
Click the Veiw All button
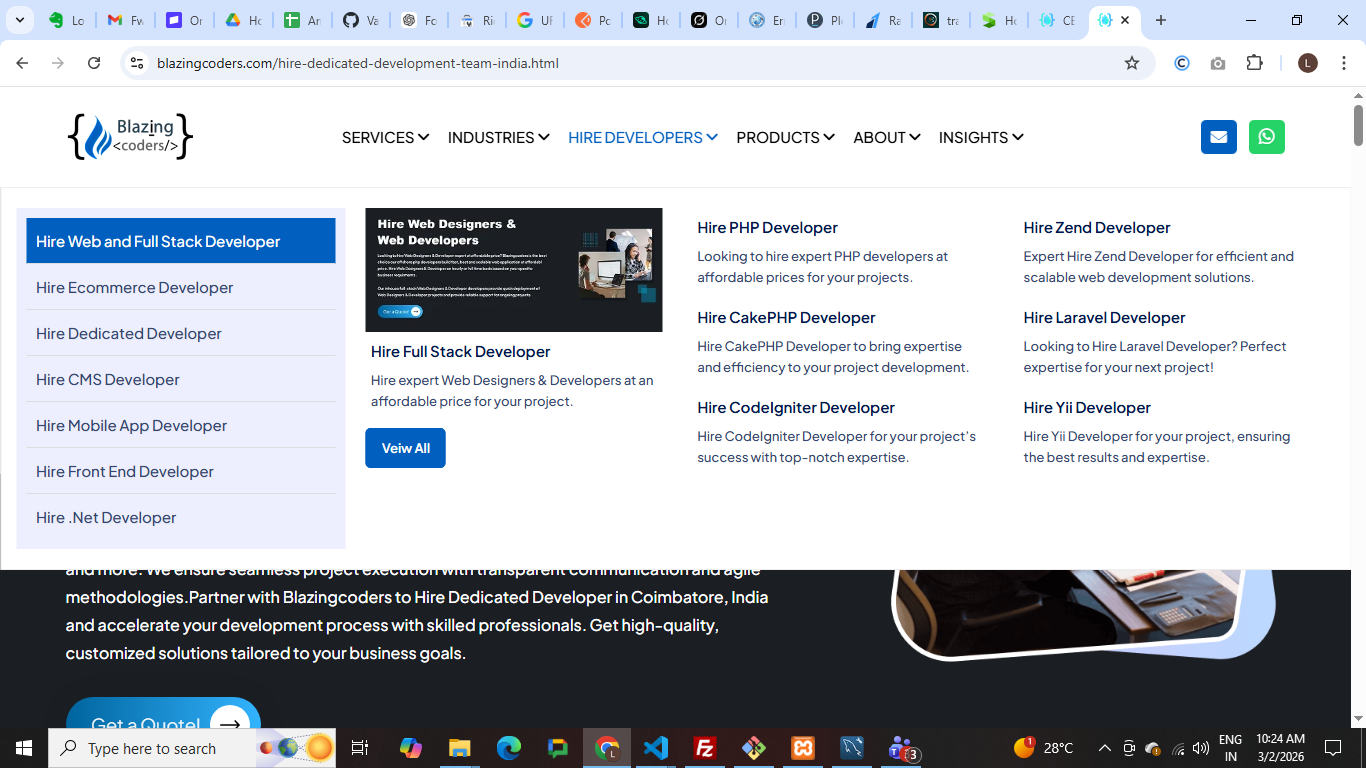tap(405, 448)
